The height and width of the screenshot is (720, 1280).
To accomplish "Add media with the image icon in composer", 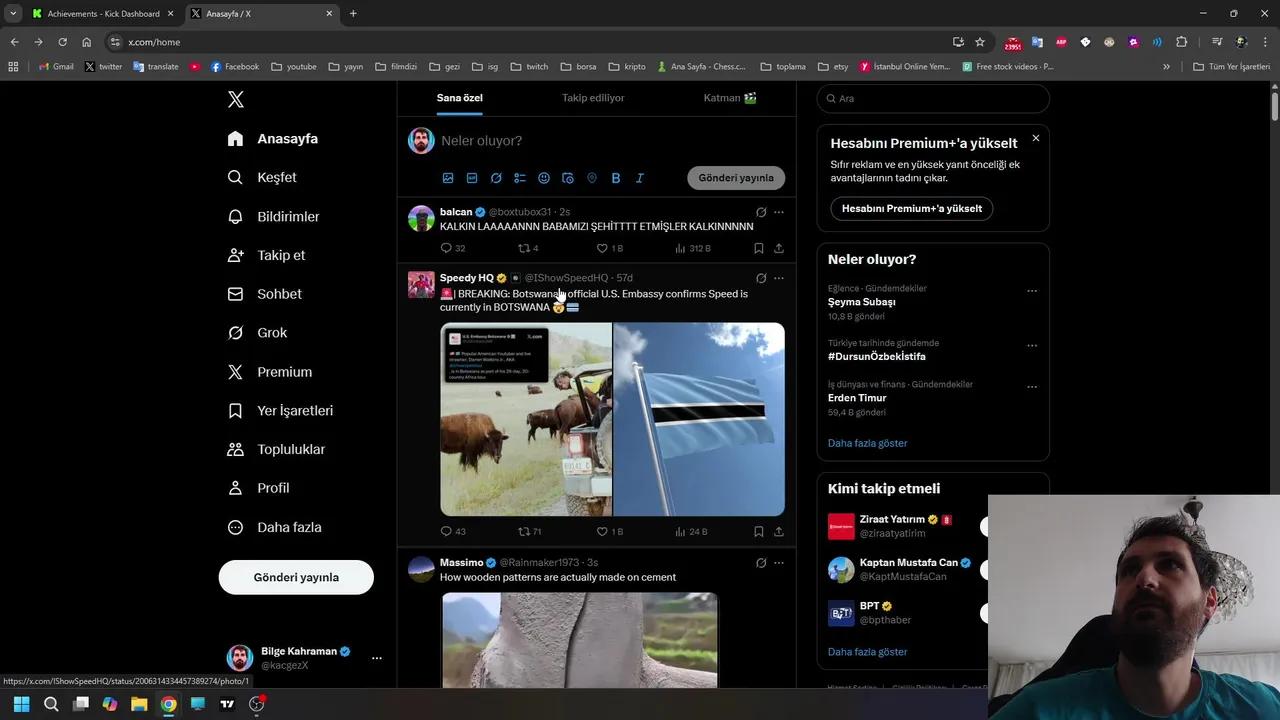I will coord(448,178).
